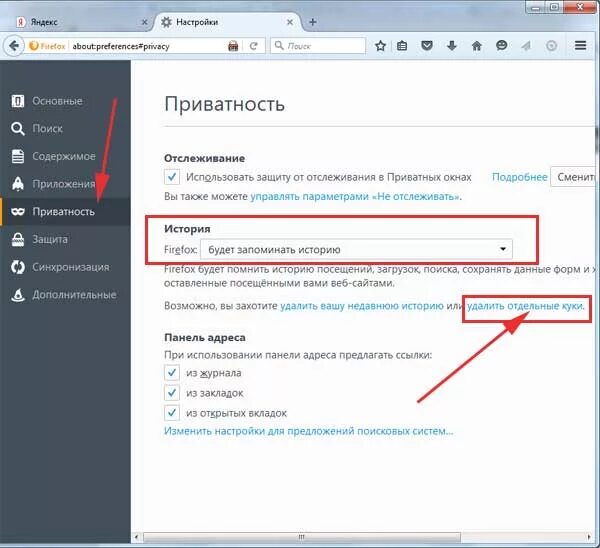The image size is (600, 548).
Task: Go to the Home page icon
Action: click(x=476, y=46)
